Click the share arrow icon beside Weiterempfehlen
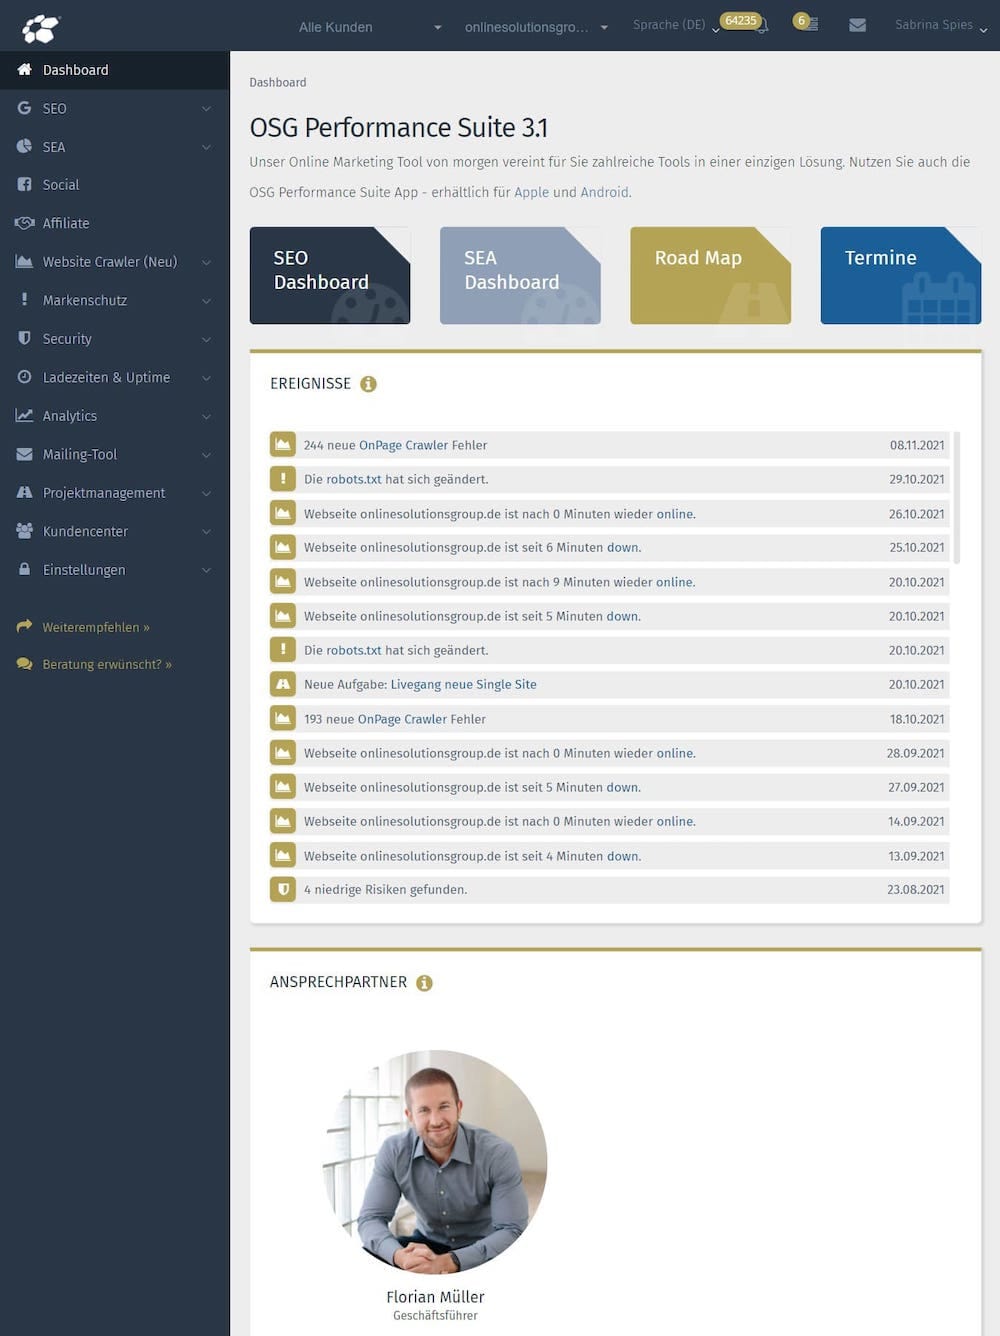This screenshot has height=1336, width=1000. 24,627
